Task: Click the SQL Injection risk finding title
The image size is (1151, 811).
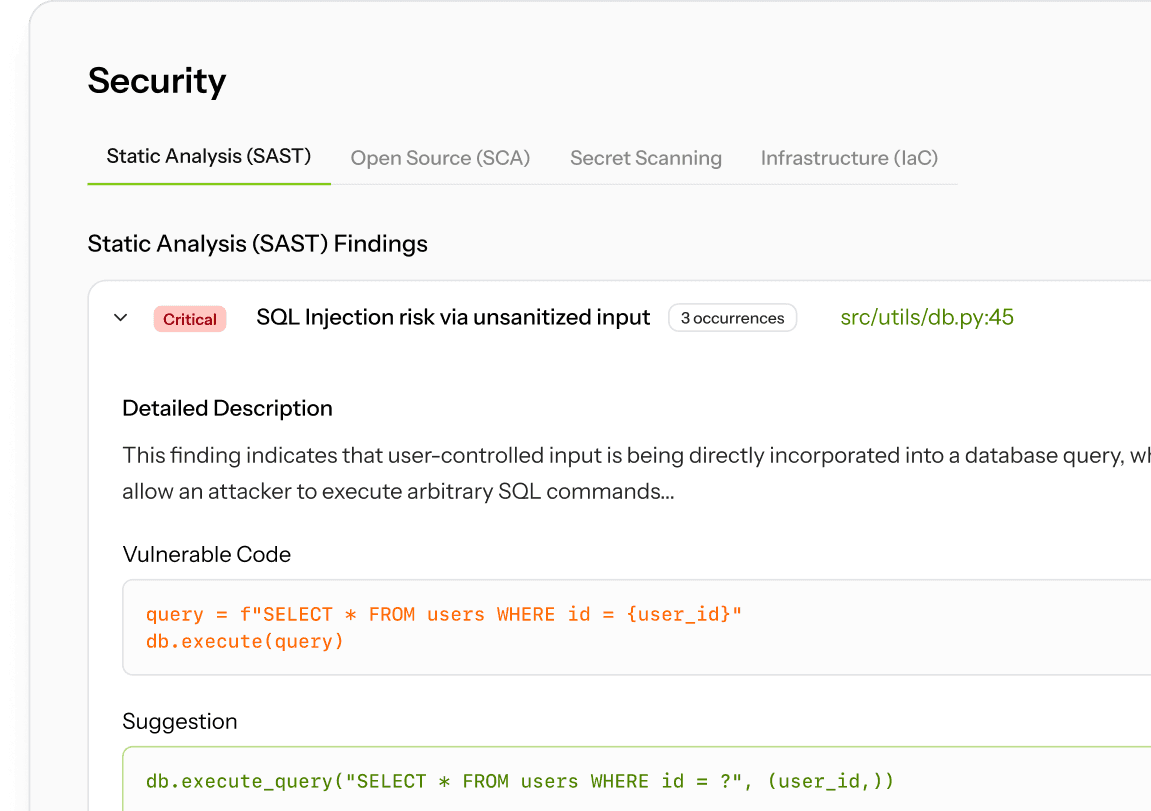Action: click(453, 318)
